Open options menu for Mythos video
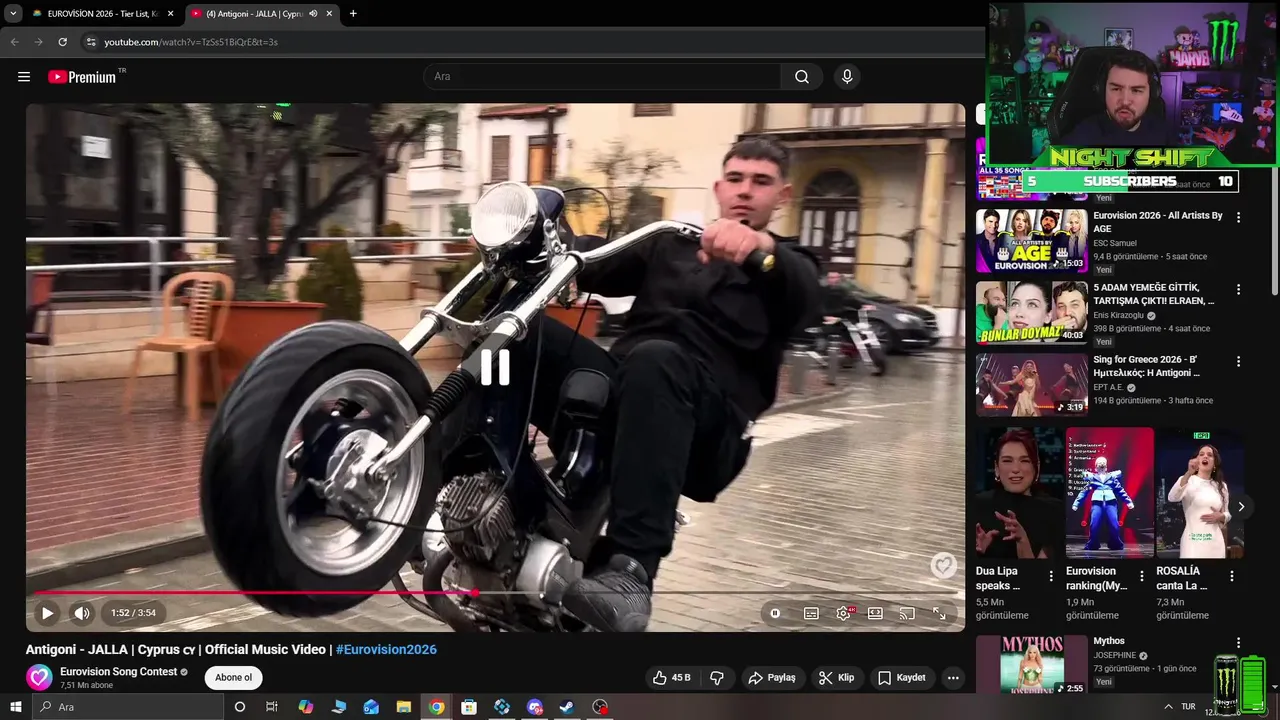 (1238, 643)
